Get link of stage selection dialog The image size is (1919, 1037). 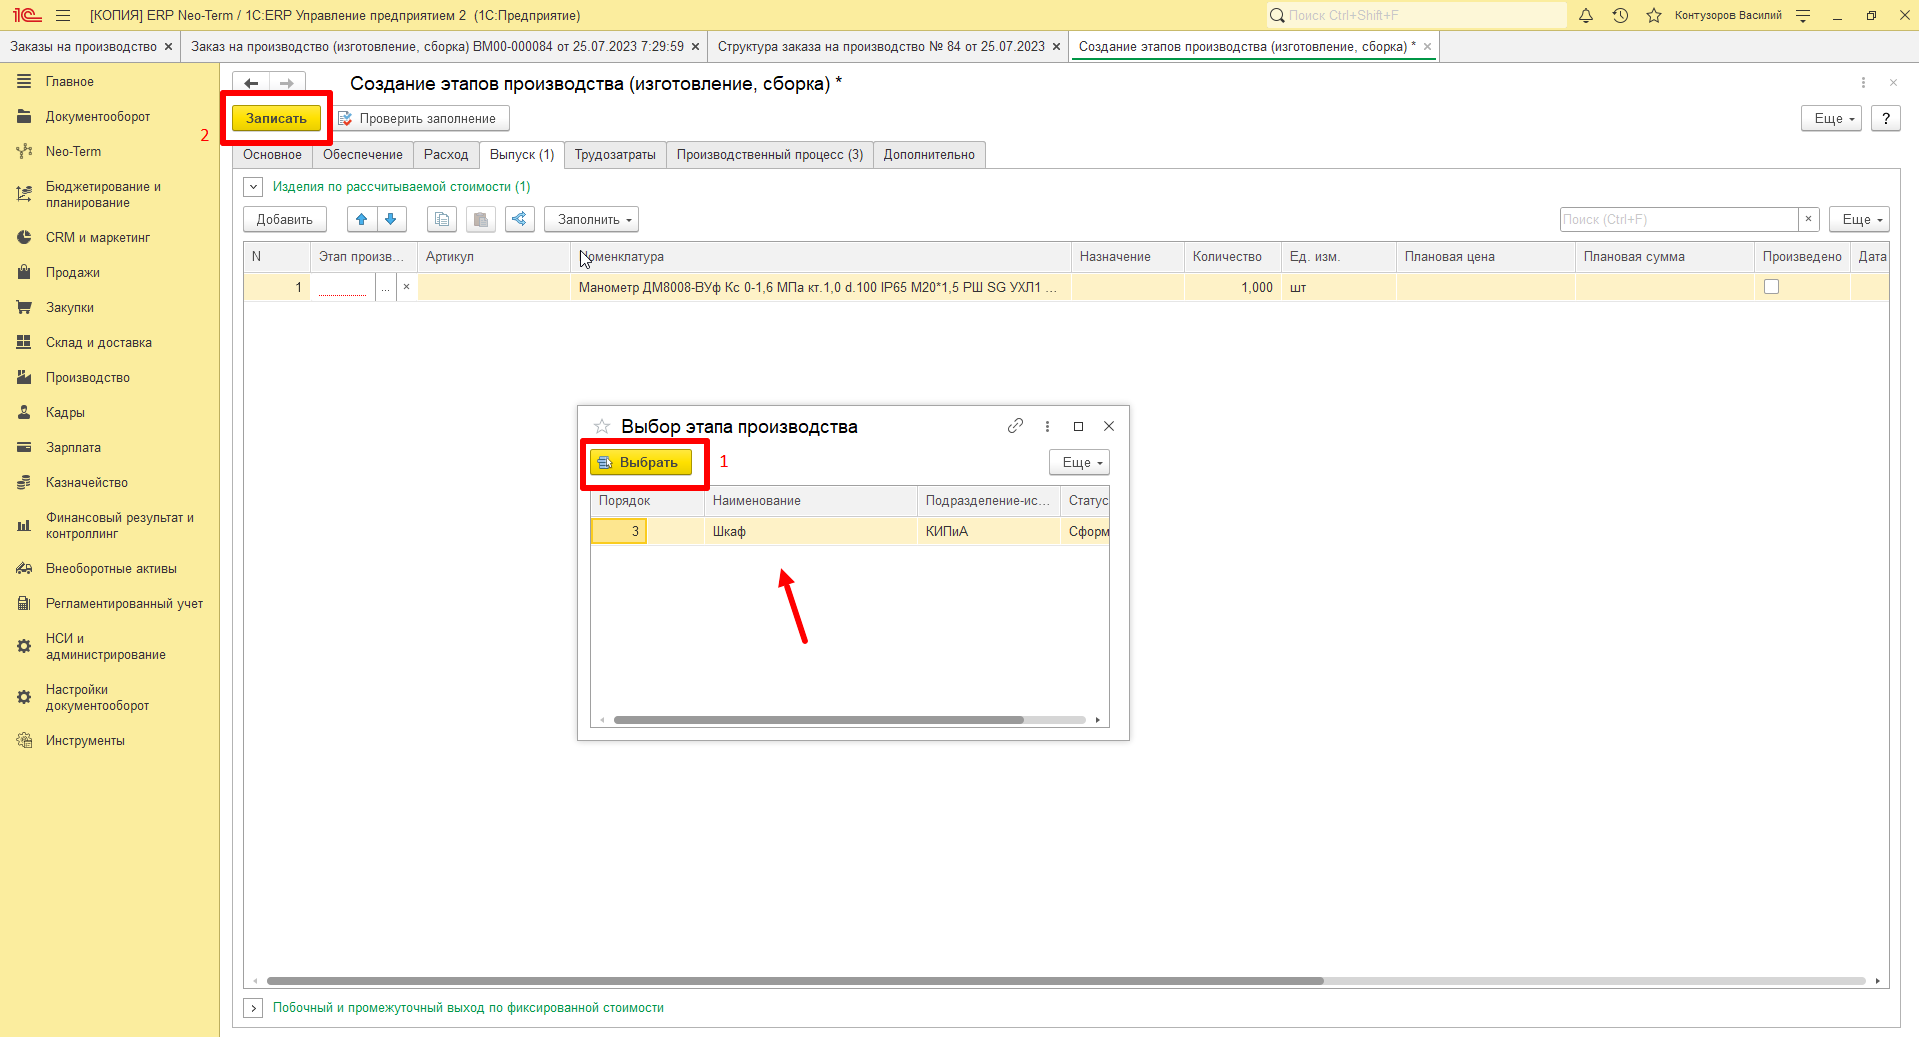click(x=1015, y=426)
